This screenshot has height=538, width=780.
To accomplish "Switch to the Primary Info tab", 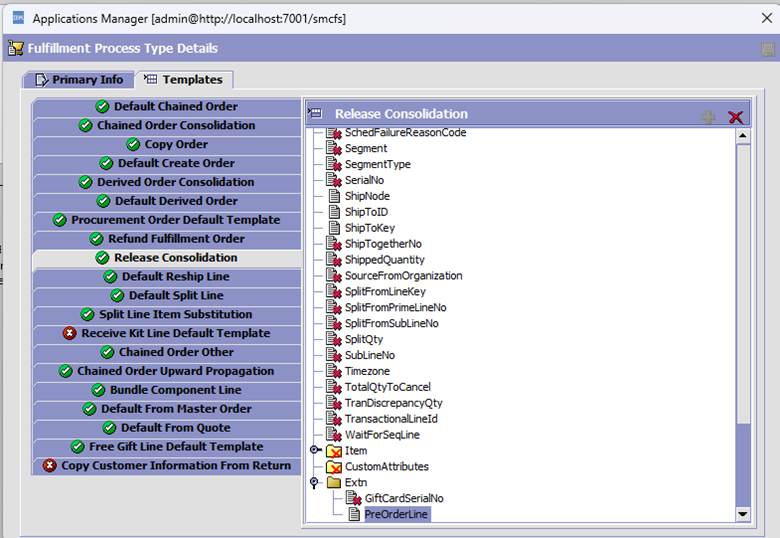I will [x=78, y=80].
